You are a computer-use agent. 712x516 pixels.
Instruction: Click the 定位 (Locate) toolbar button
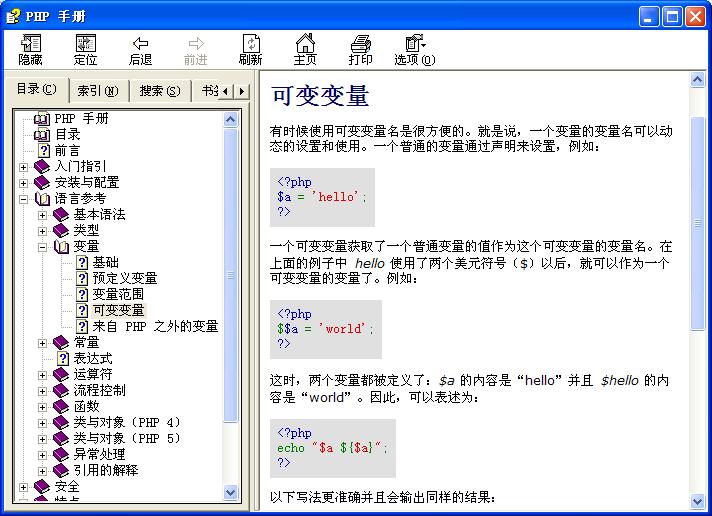point(85,50)
